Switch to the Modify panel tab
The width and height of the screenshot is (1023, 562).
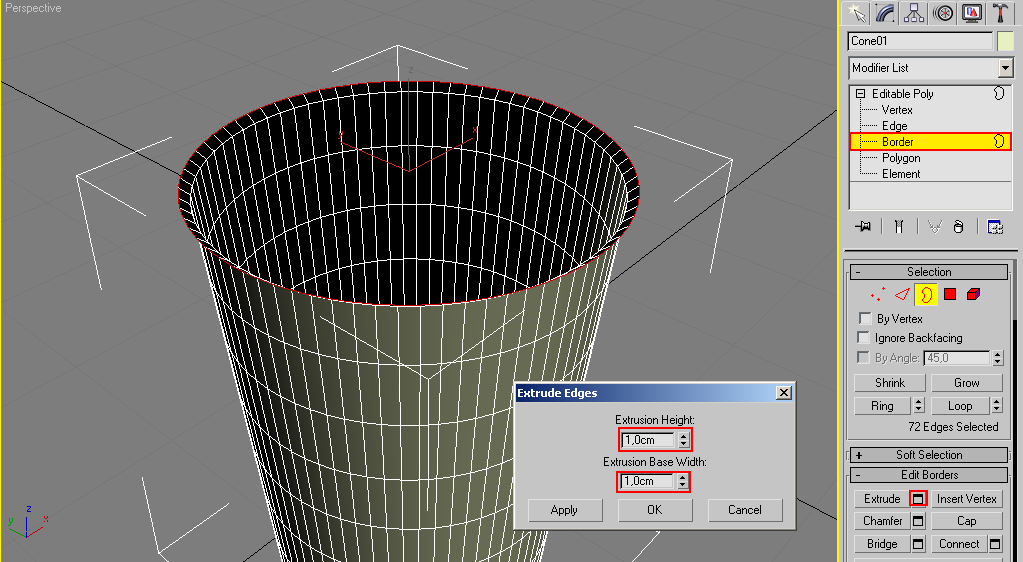point(885,13)
